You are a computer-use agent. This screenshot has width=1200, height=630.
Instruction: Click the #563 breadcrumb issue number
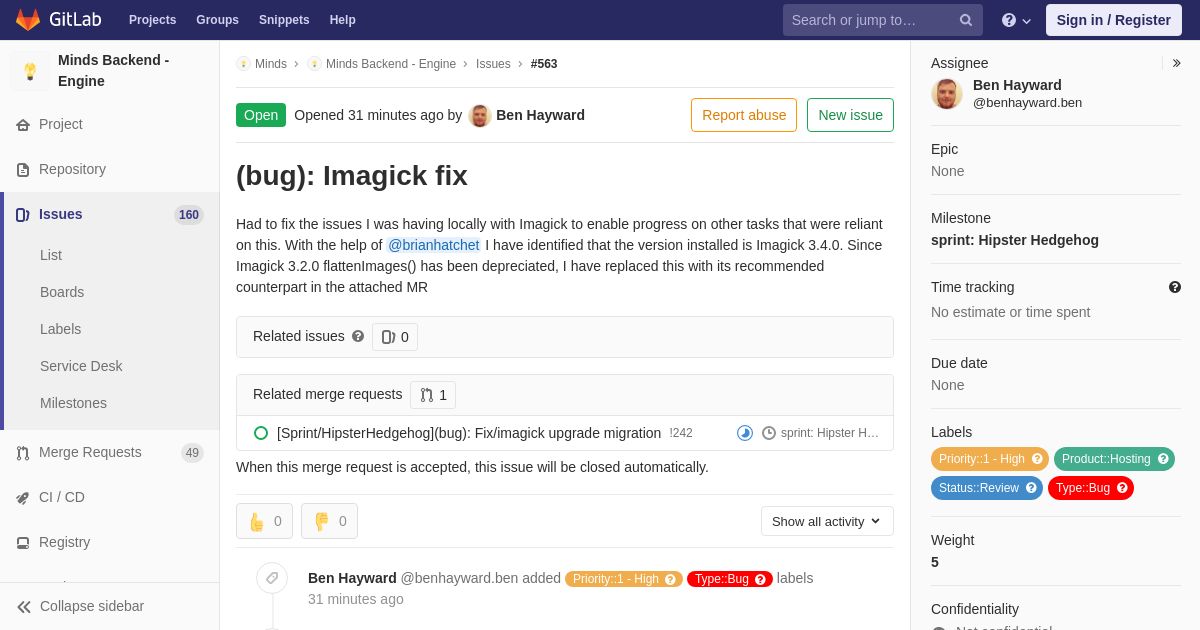pyautogui.click(x=544, y=64)
